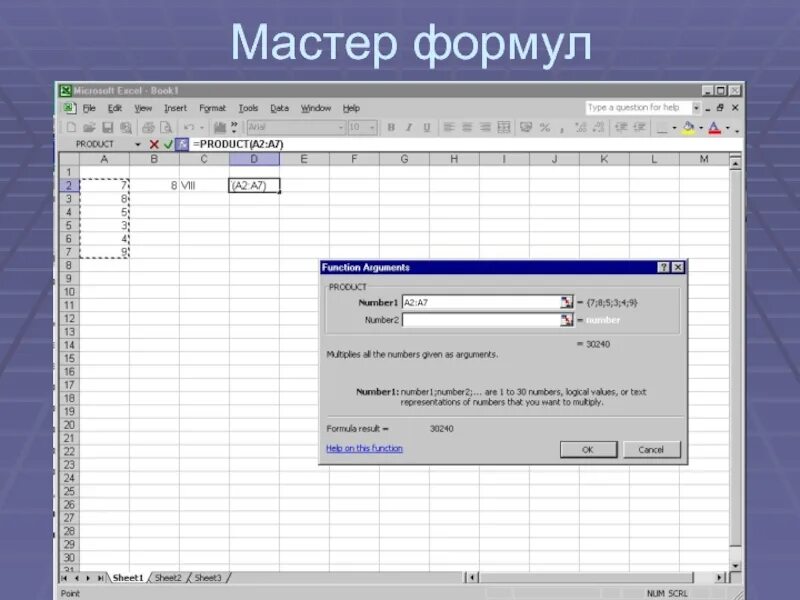Image resolution: width=800 pixels, height=600 pixels.
Task: Open the Borders dropdown arrow
Action: pos(674,128)
